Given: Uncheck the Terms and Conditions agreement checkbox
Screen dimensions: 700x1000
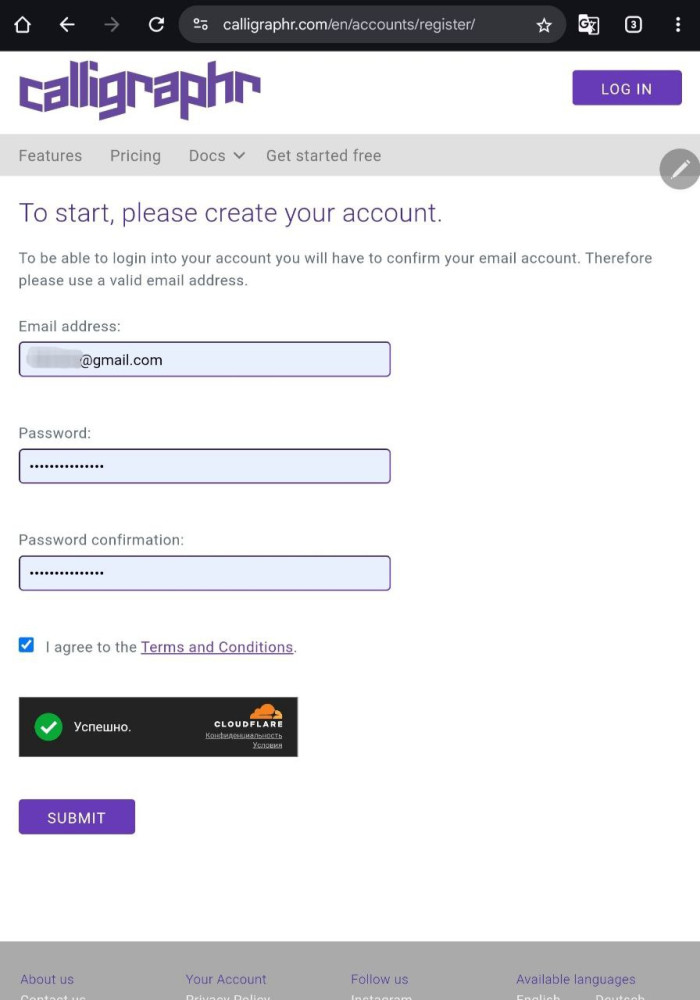Looking at the screenshot, I should point(27,645).
